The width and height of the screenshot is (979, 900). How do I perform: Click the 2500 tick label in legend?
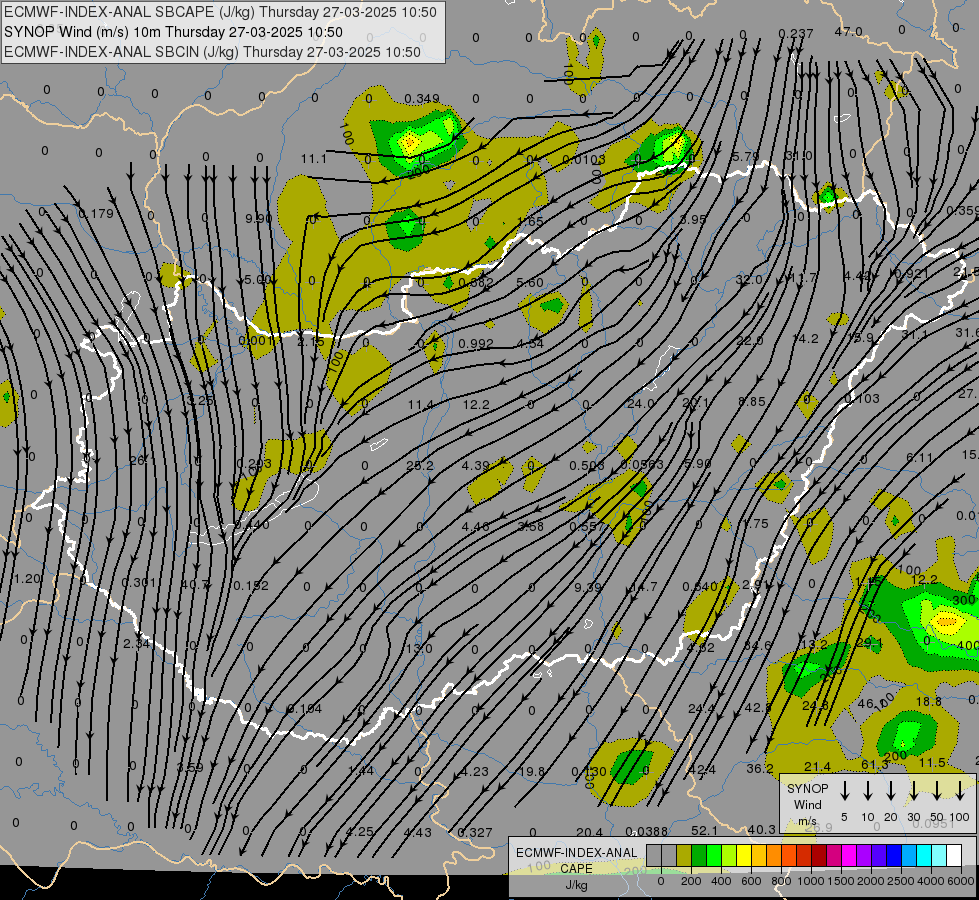pos(900,881)
